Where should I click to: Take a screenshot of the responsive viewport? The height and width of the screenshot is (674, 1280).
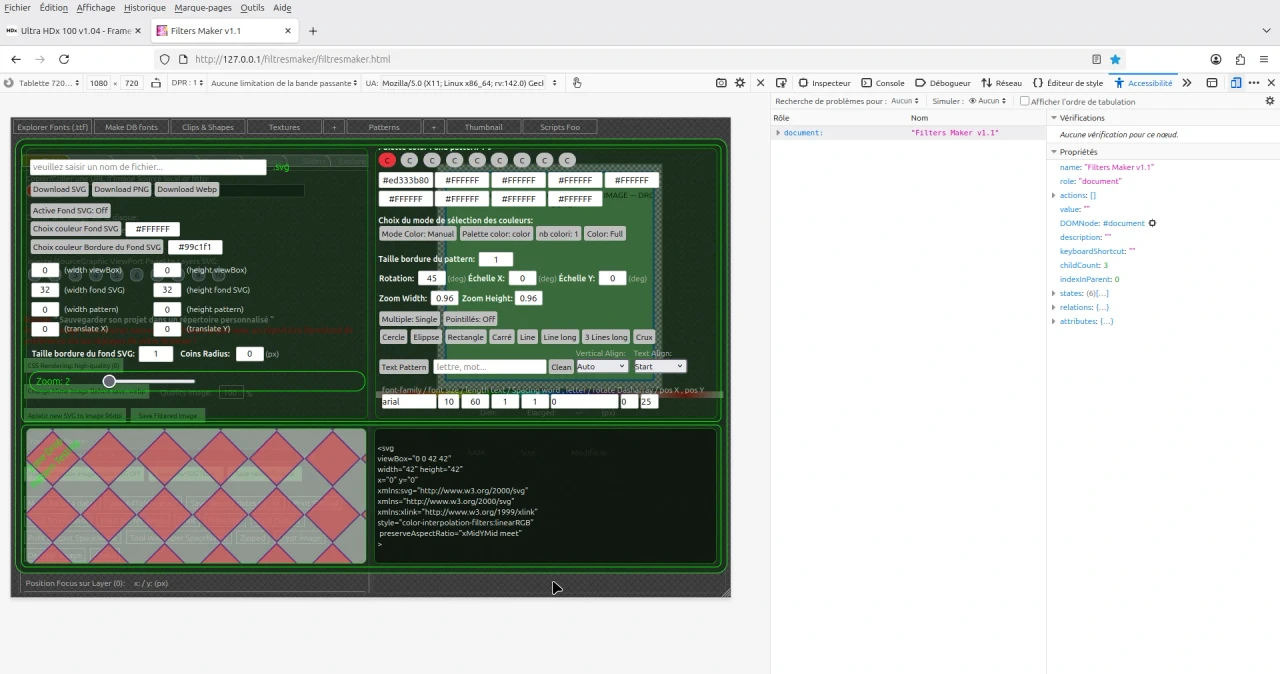click(722, 83)
